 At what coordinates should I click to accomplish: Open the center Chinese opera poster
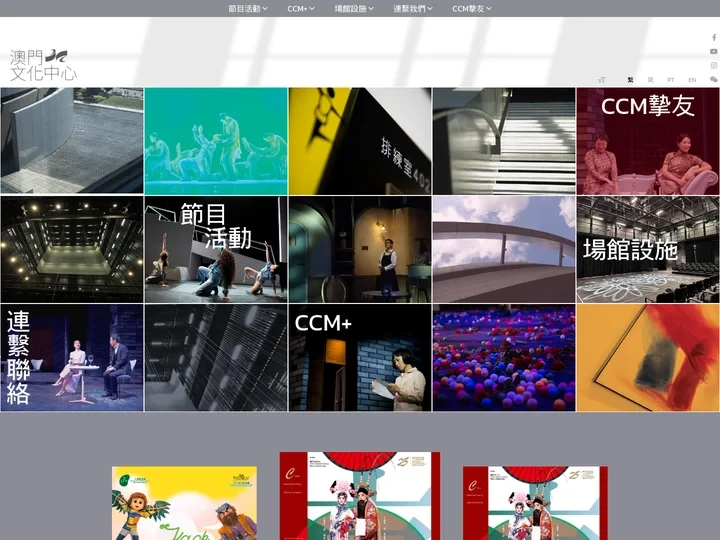pyautogui.click(x=360, y=496)
